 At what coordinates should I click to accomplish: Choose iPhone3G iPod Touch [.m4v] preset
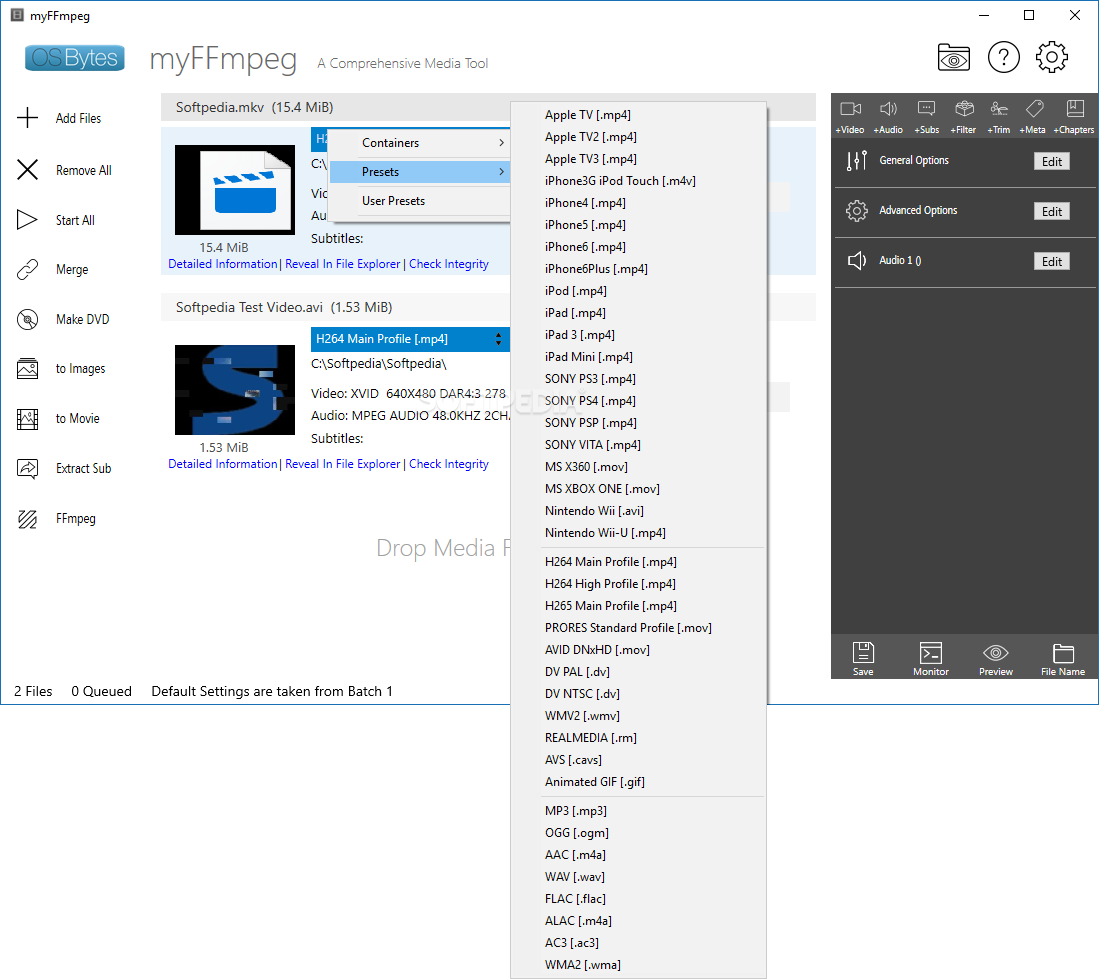point(639,181)
